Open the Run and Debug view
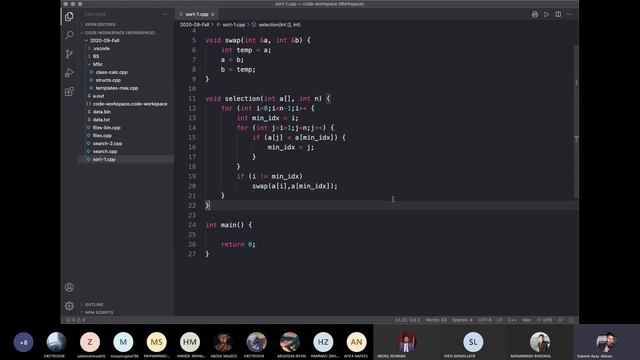Image resolution: width=640 pixels, height=360 pixels. tap(69, 73)
